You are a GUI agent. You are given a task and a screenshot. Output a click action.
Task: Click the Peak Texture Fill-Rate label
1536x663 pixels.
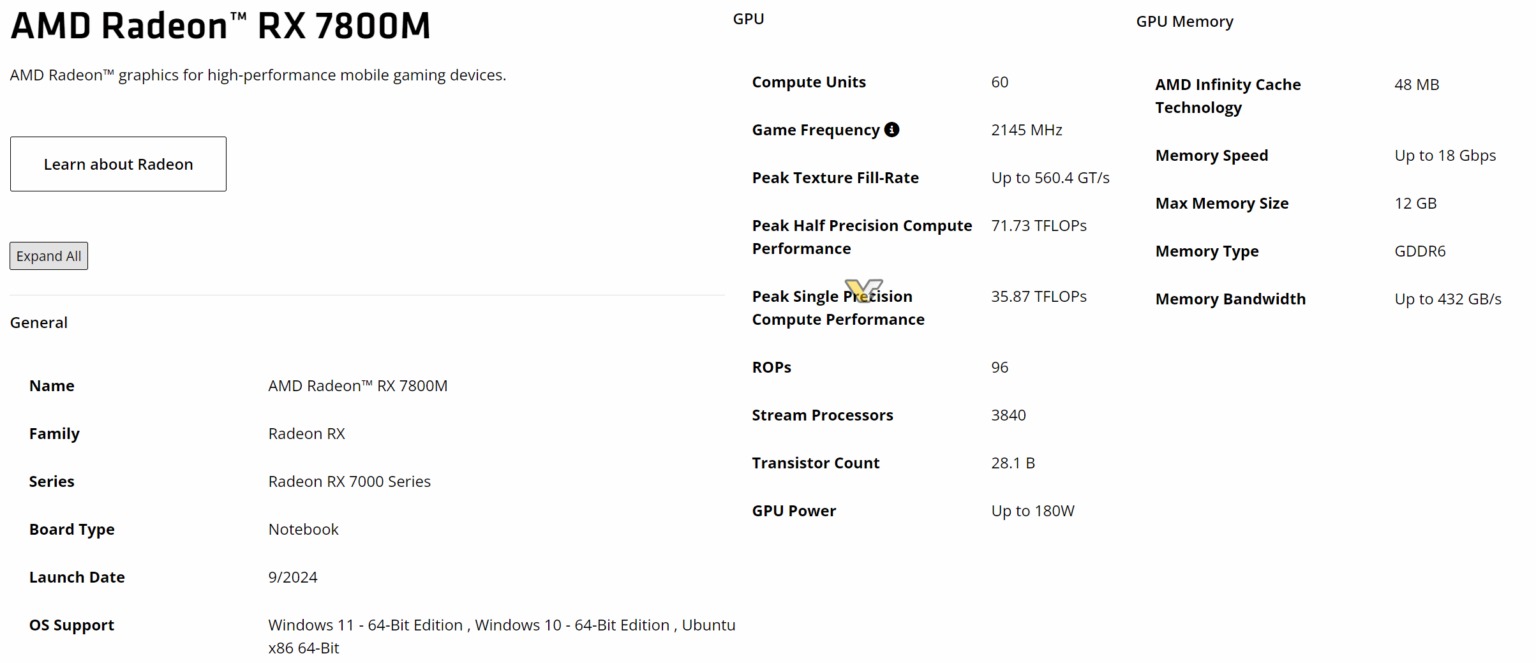click(x=835, y=177)
